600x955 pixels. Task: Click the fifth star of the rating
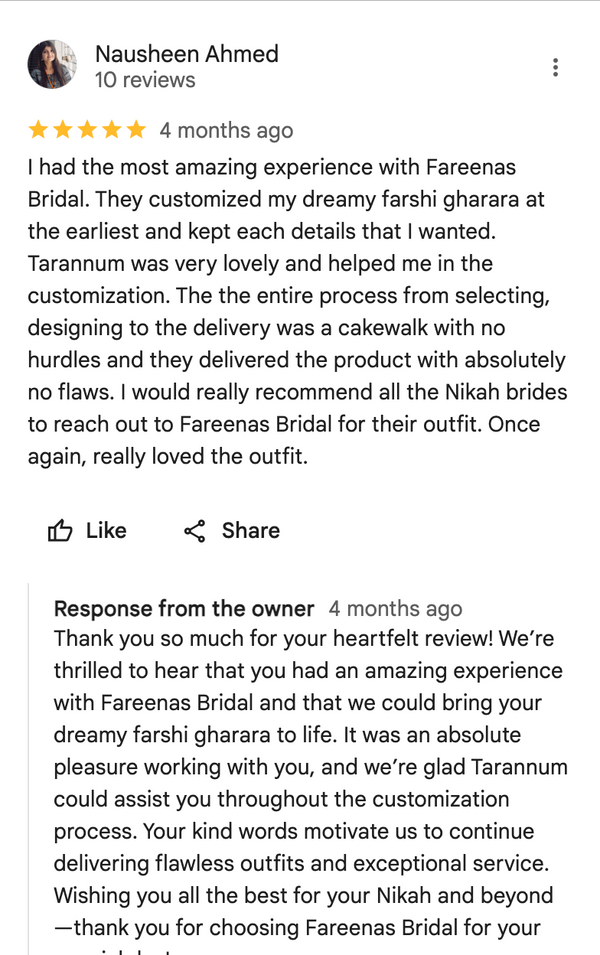coord(135,129)
